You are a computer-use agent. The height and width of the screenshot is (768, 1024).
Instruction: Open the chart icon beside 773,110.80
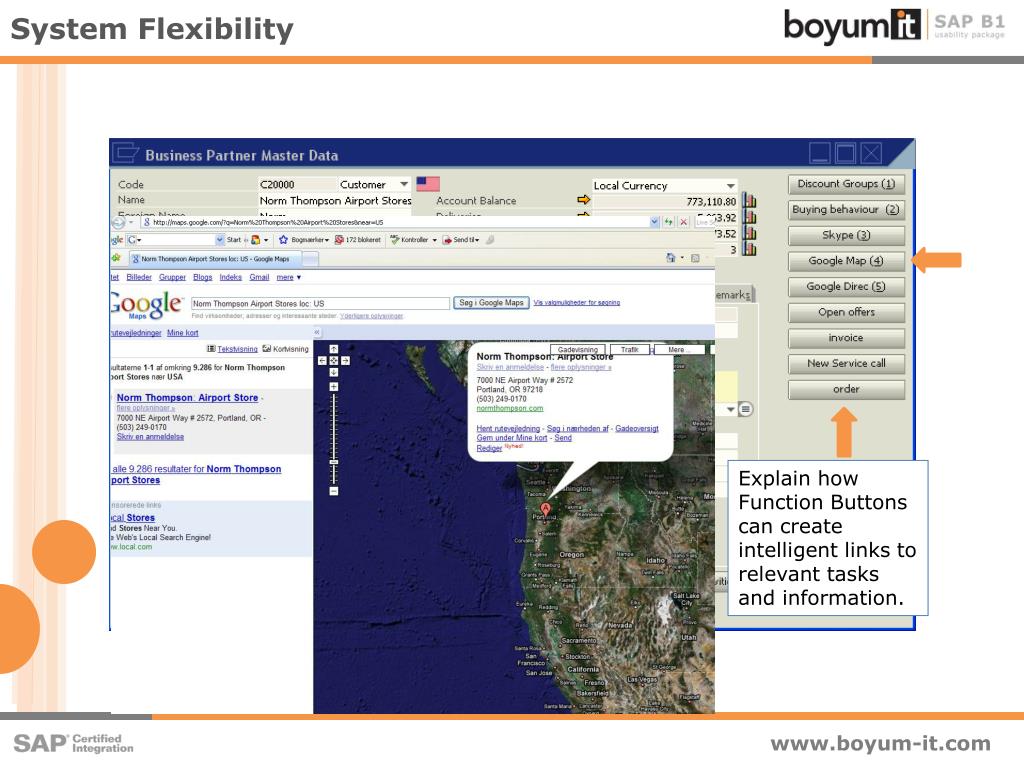click(749, 200)
